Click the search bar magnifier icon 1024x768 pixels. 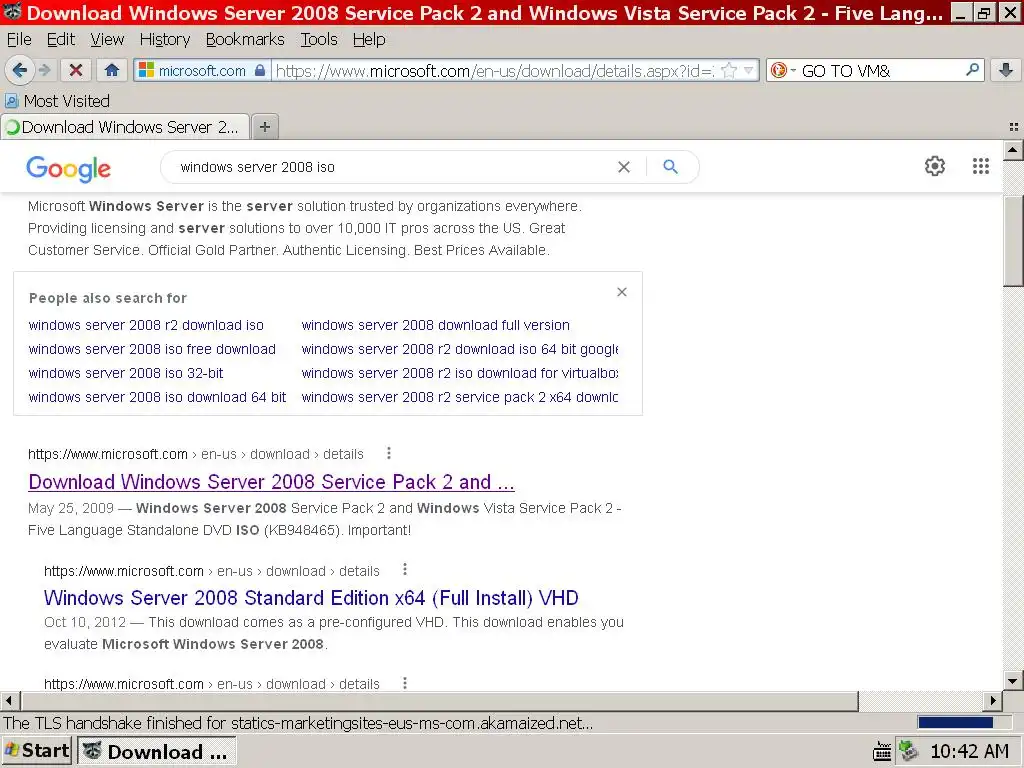972,70
